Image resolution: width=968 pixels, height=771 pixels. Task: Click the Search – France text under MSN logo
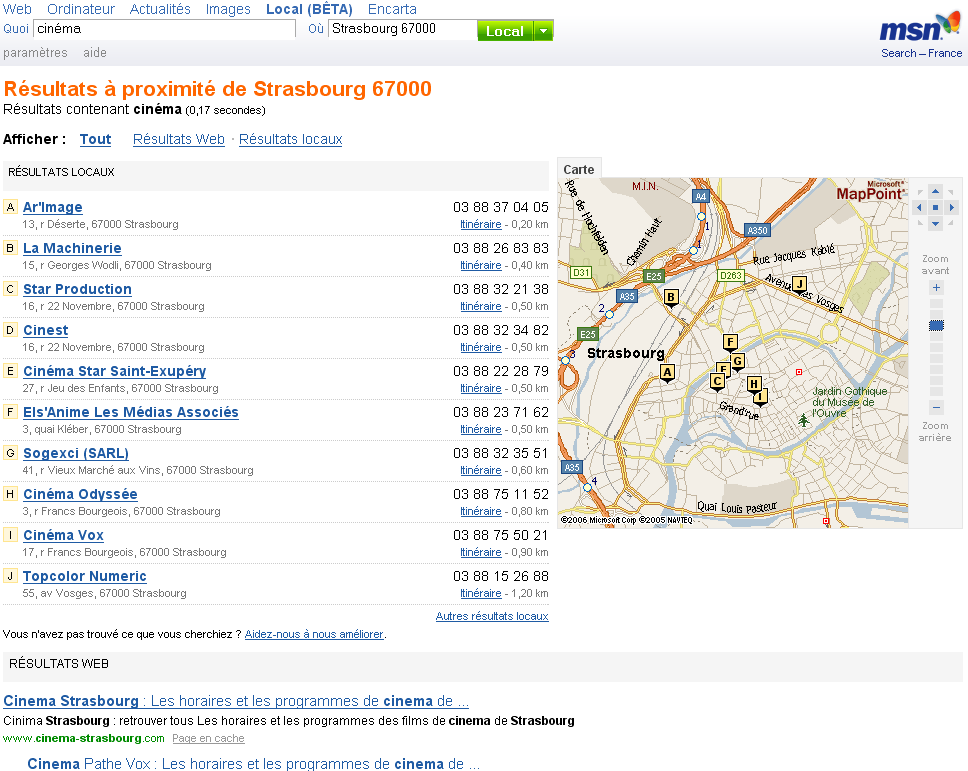[x=921, y=53]
